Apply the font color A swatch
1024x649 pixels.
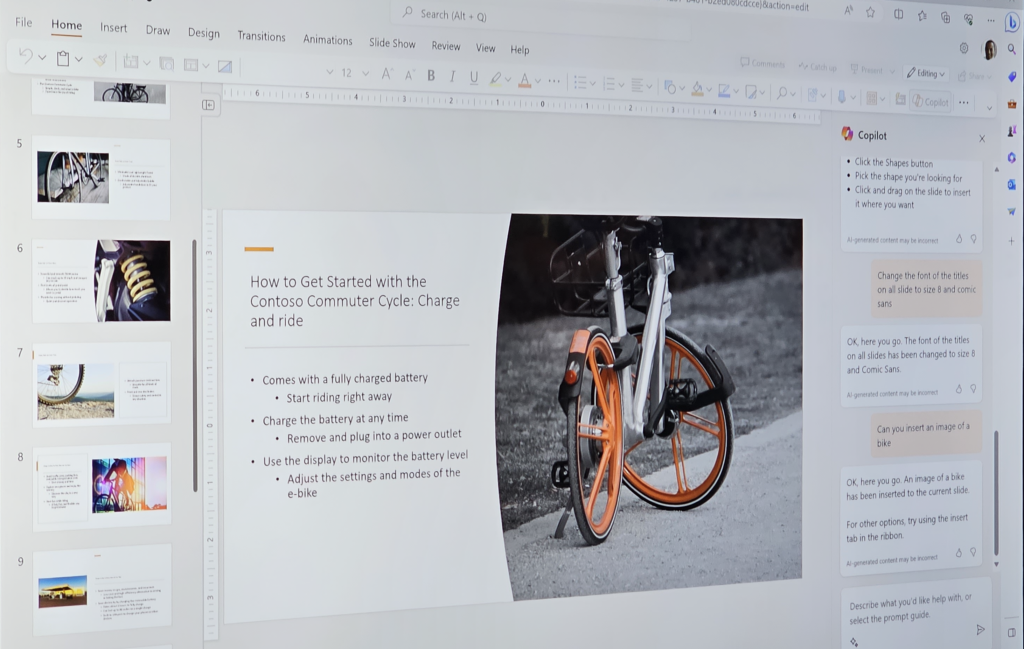tap(524, 80)
